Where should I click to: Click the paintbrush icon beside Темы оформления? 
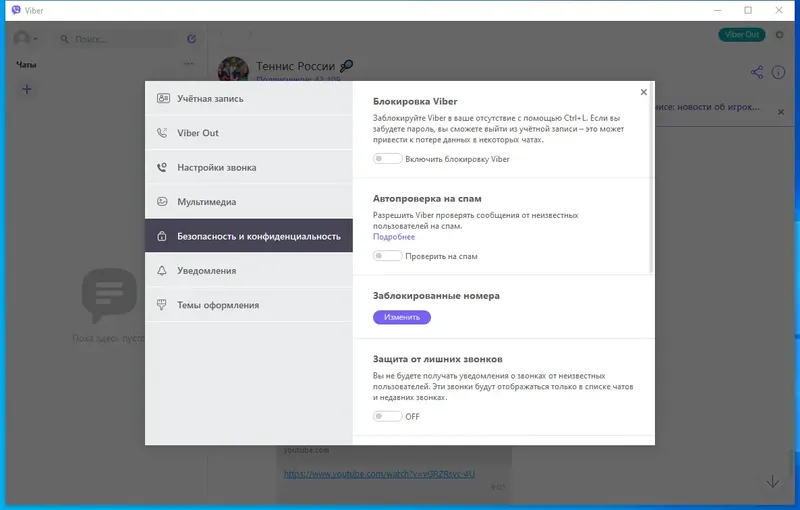[x=162, y=305]
